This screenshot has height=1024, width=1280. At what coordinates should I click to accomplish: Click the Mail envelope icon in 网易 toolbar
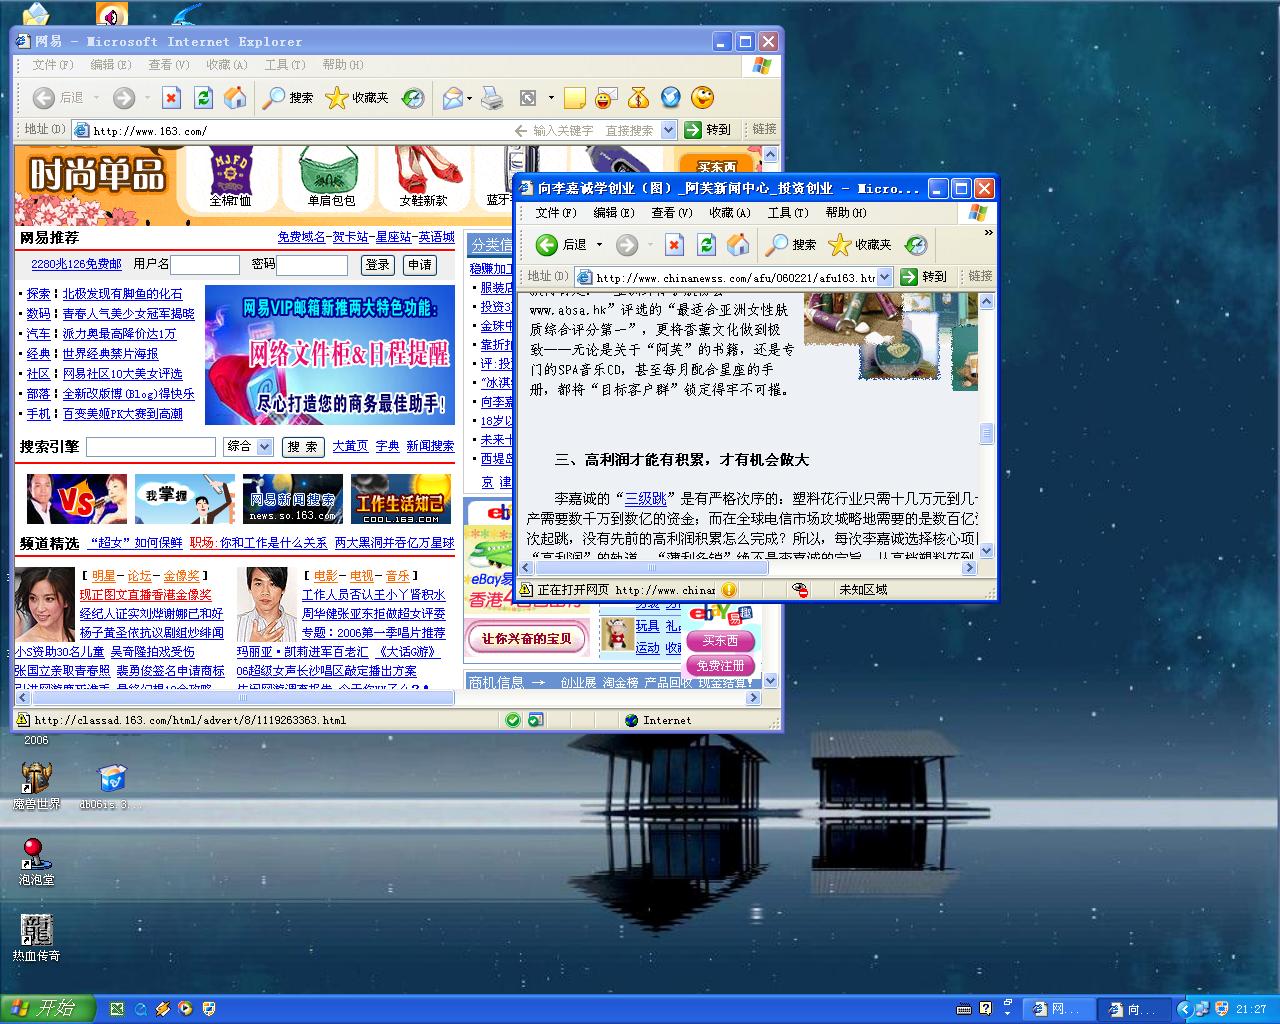(452, 98)
